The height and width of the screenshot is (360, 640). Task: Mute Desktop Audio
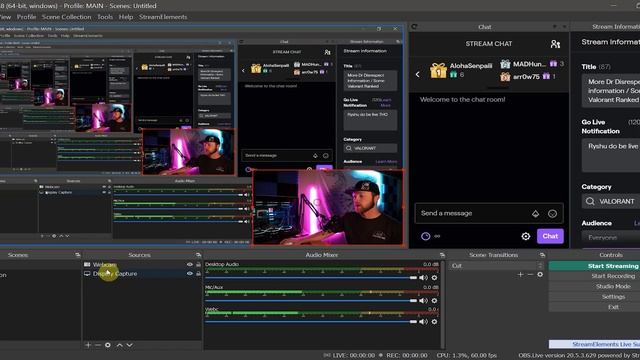pos(424,278)
